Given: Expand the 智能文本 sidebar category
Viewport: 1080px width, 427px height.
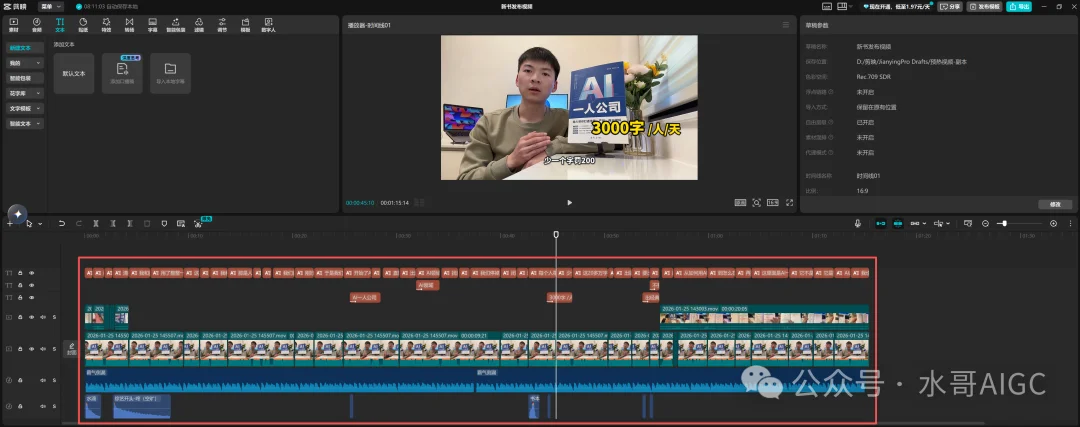Looking at the screenshot, I should click(x=25, y=123).
